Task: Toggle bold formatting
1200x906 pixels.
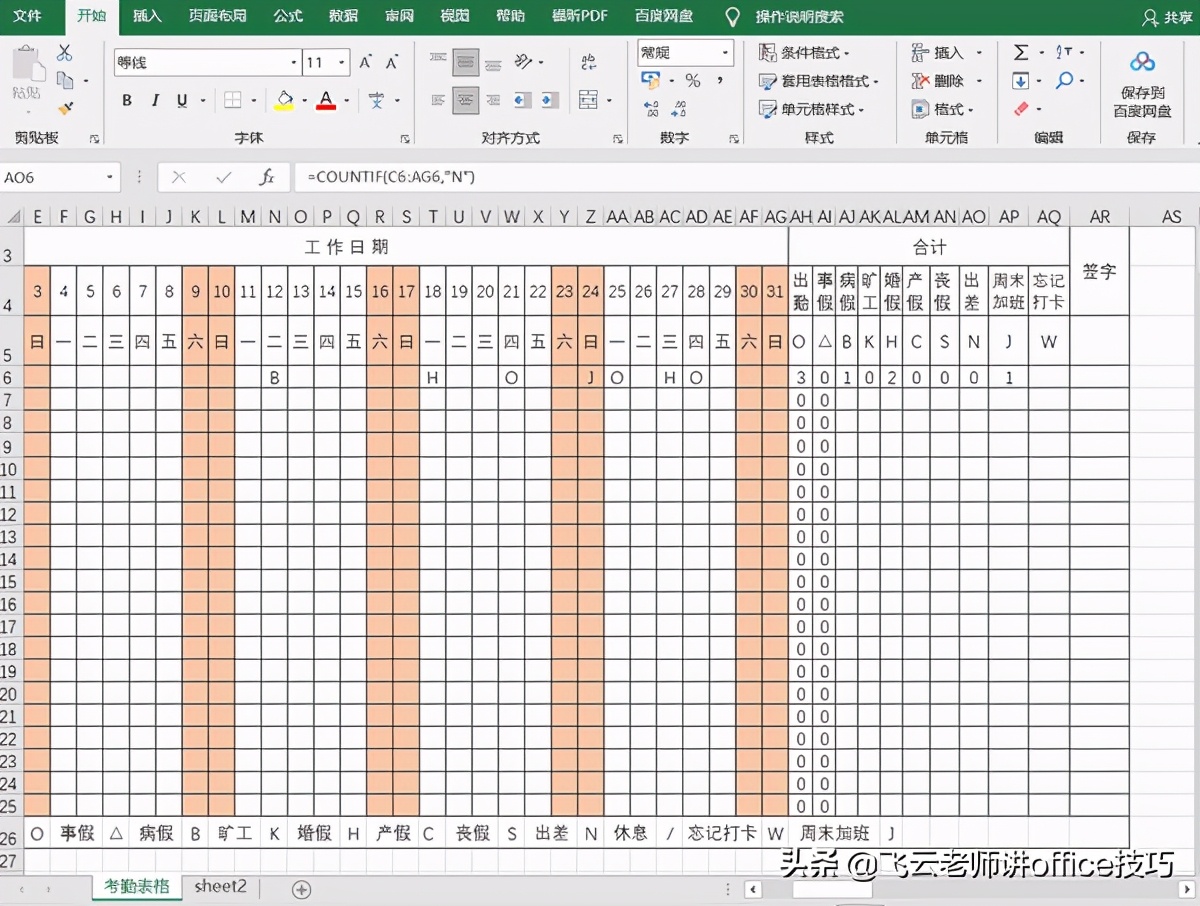Action: (x=127, y=100)
